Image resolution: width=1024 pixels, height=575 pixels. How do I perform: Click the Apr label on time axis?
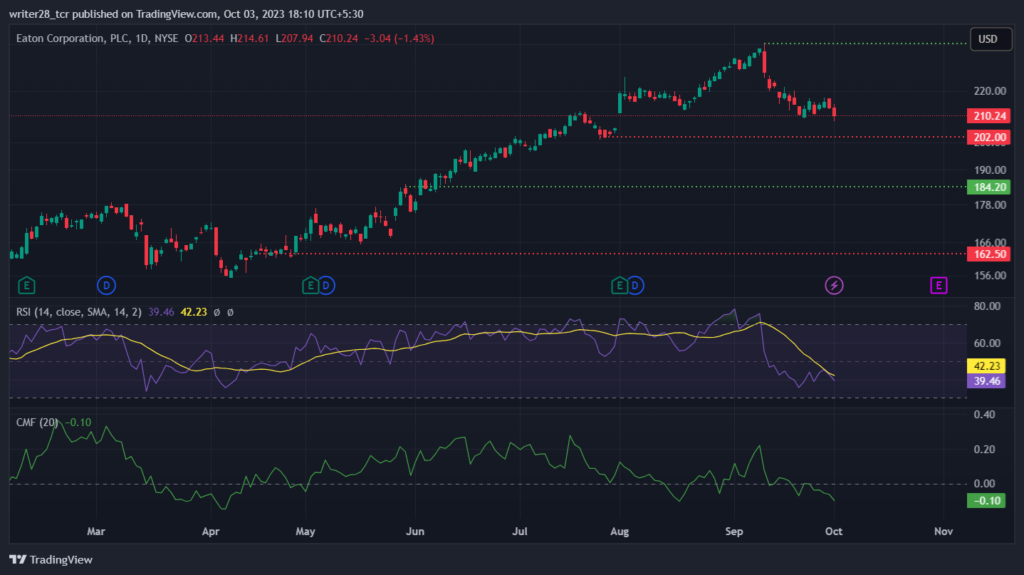click(x=210, y=531)
